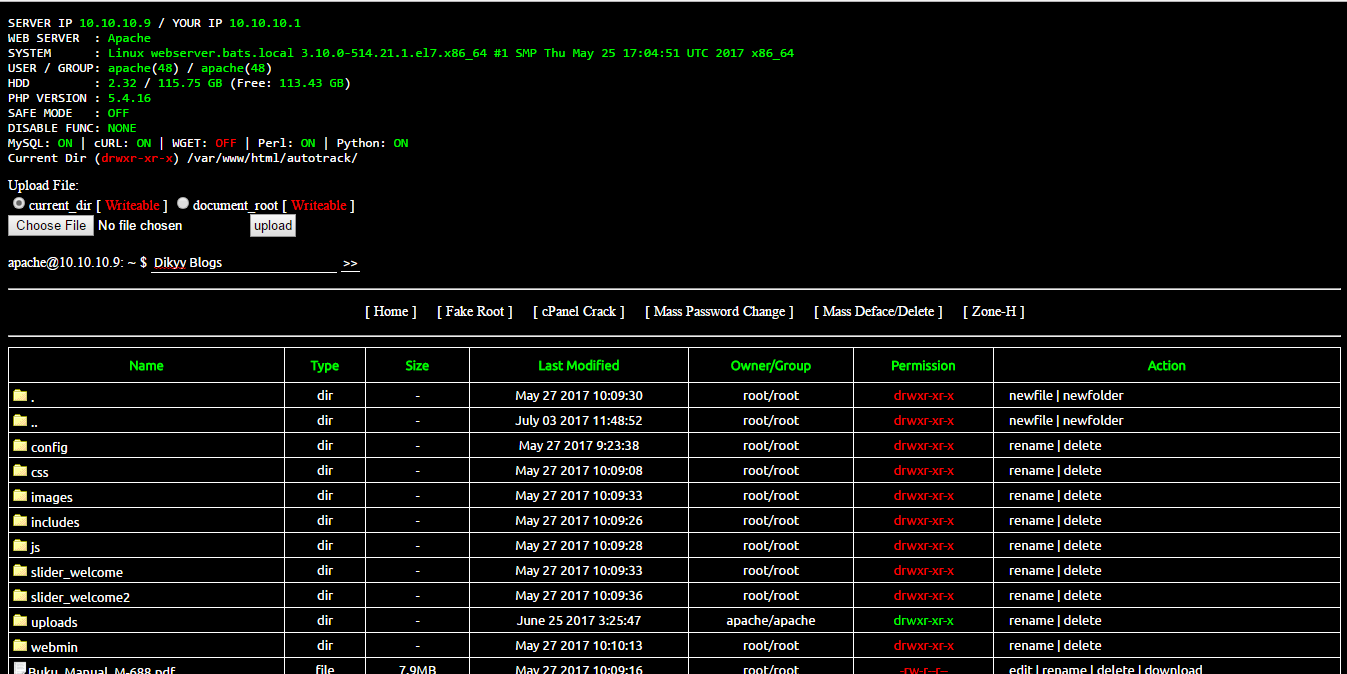Open the config folder icon

click(x=20, y=445)
